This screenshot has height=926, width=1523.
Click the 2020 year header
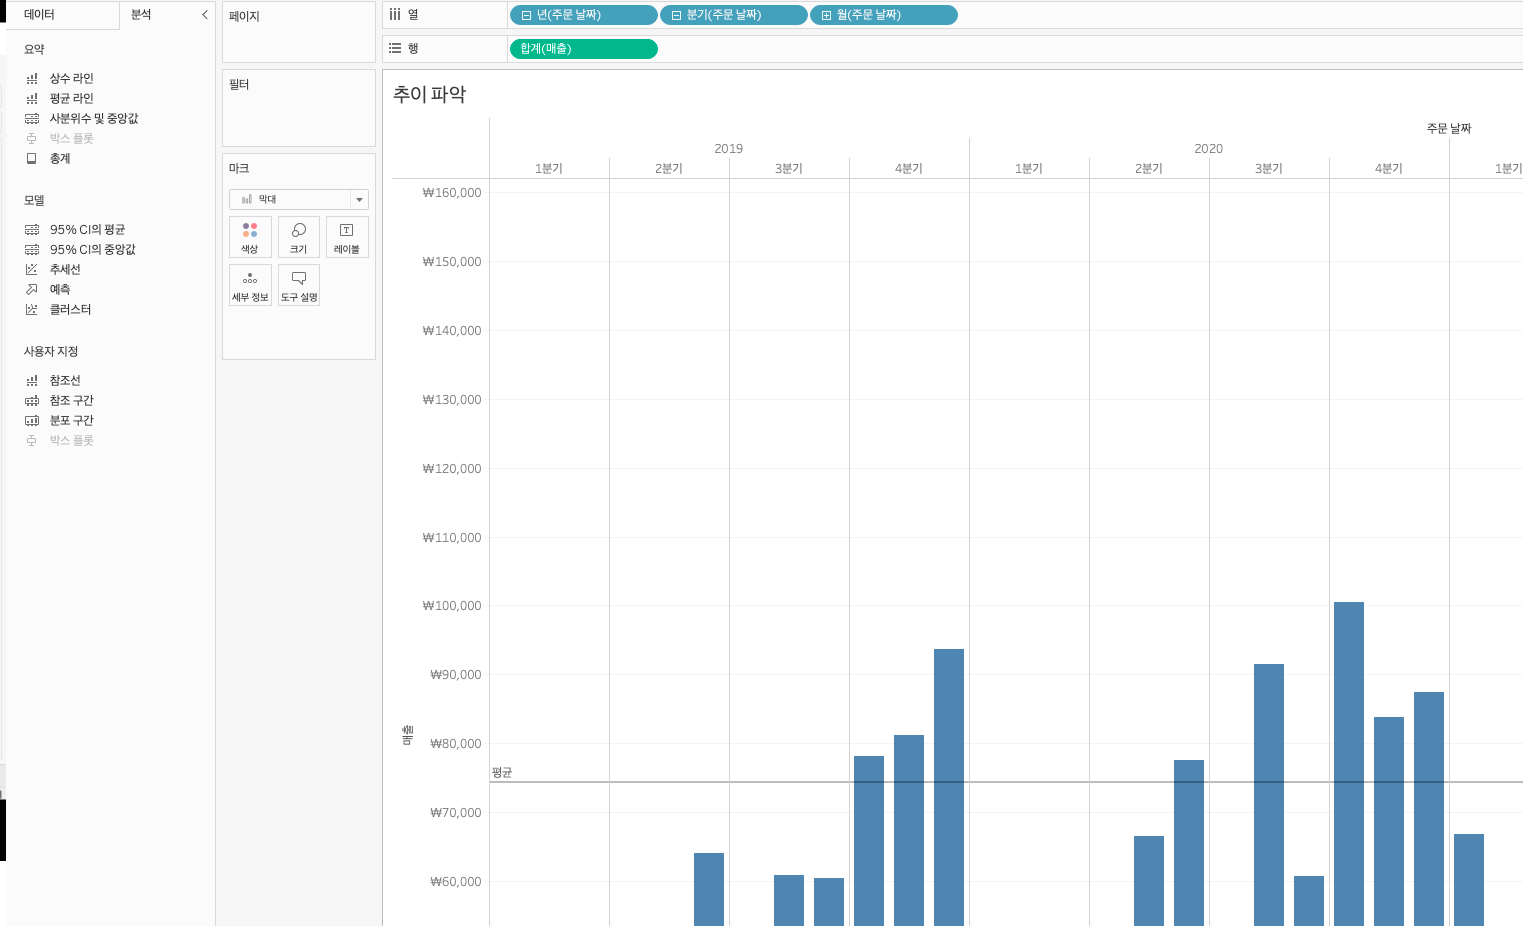tap(1208, 148)
